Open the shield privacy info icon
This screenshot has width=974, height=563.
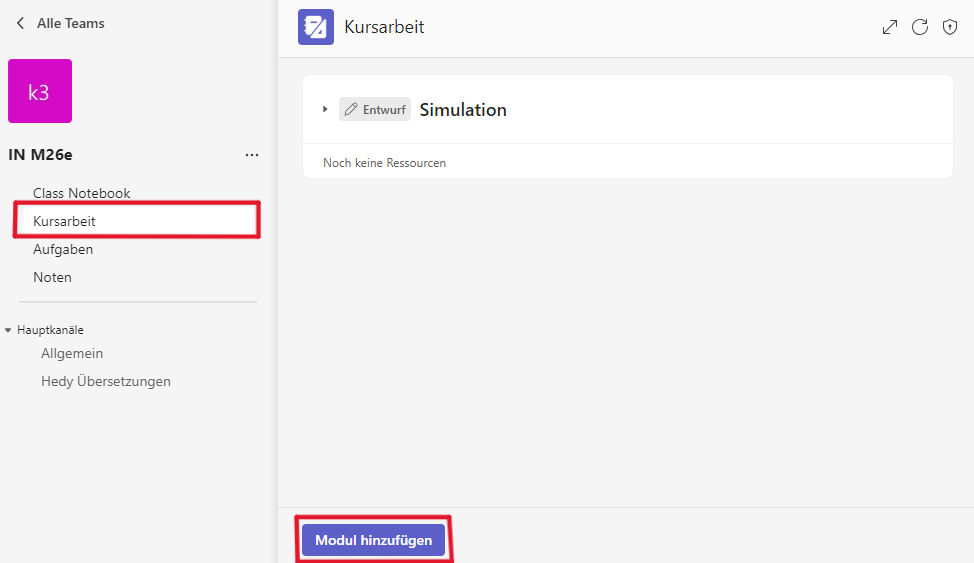(950, 27)
